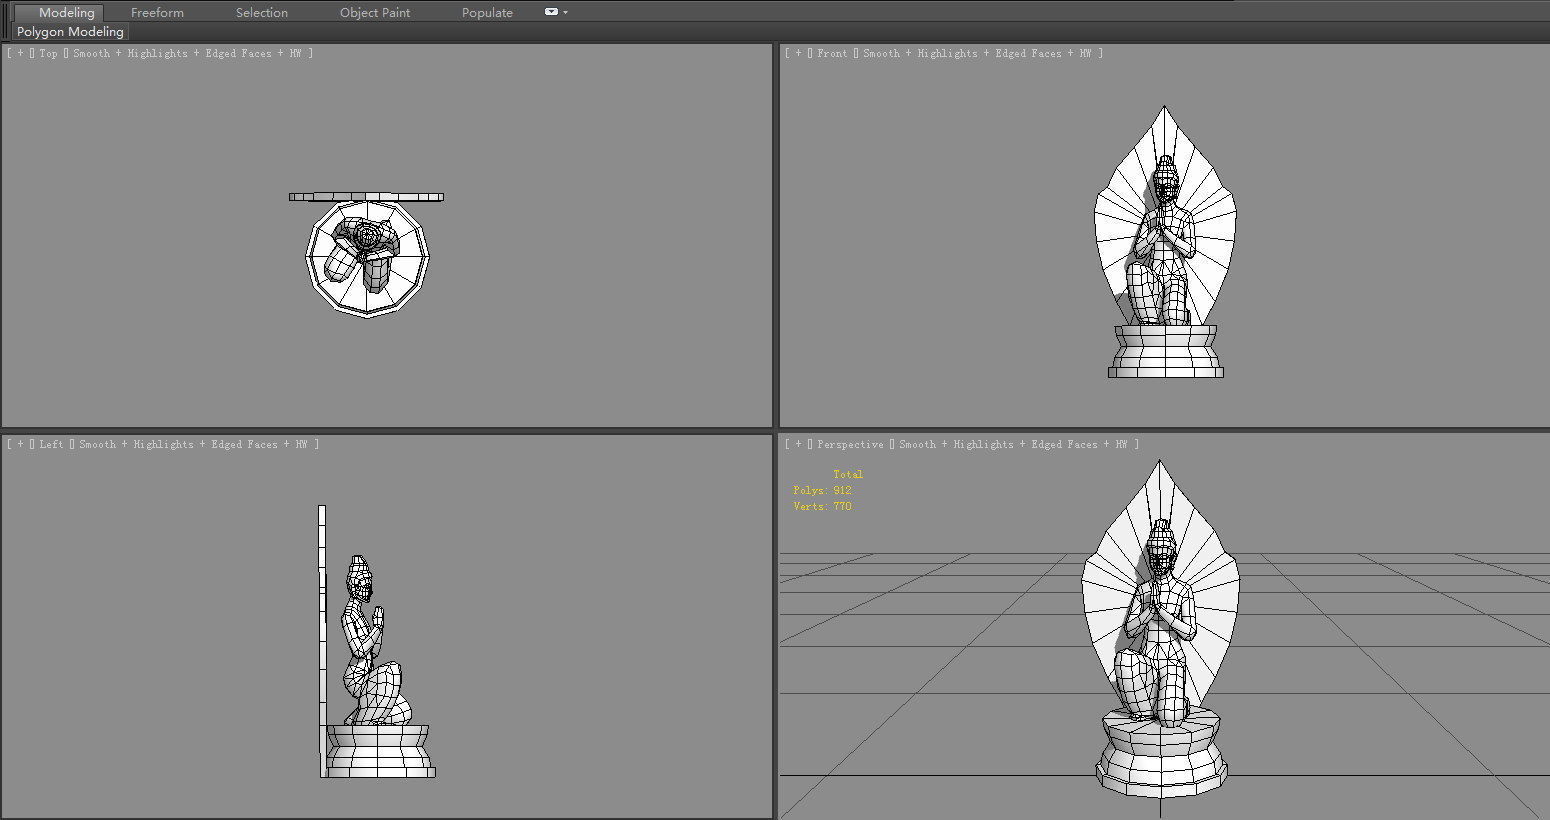Open the Populate ribbon tab
Viewport: 1550px width, 820px height.
click(x=487, y=12)
